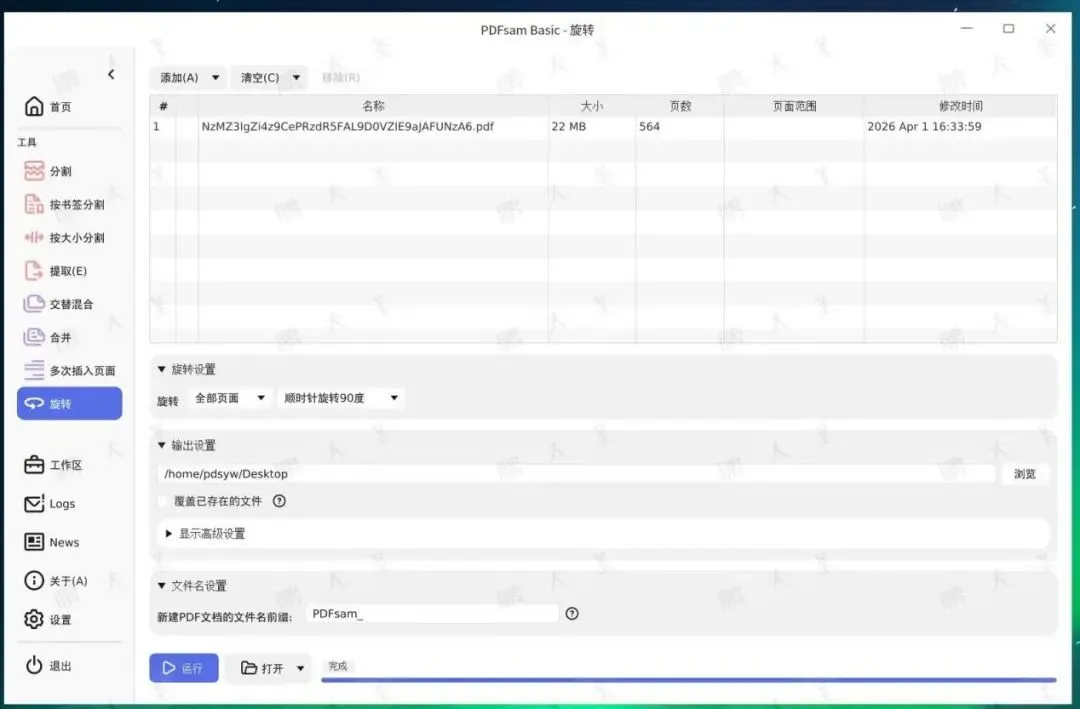Click the # column header

click(x=163, y=106)
